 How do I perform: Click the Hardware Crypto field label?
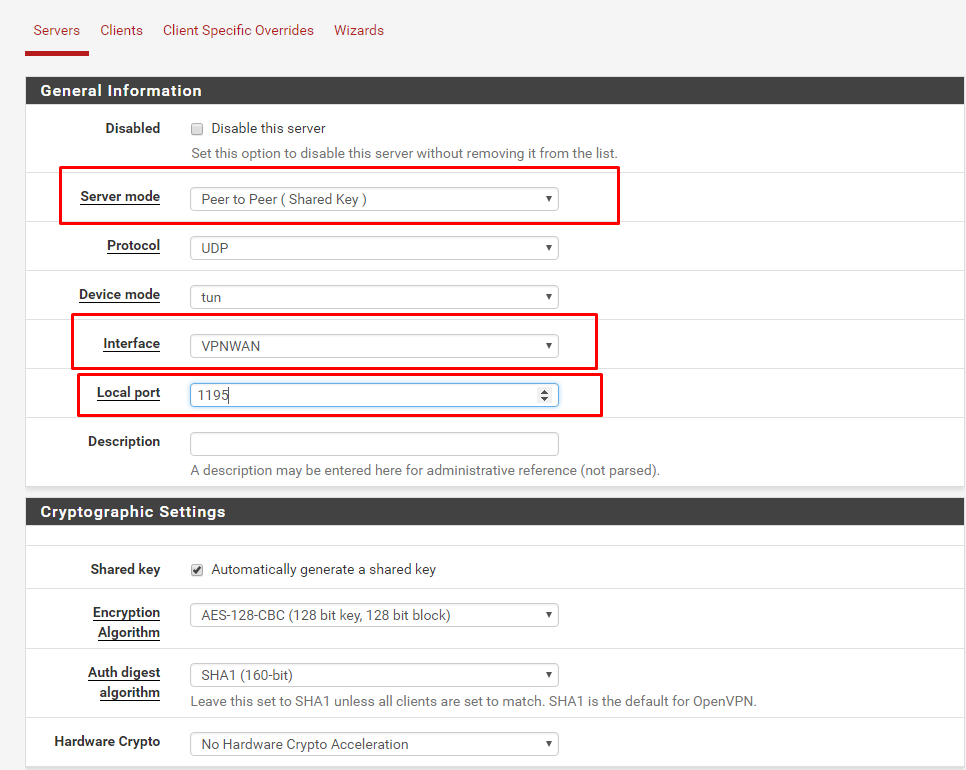click(107, 741)
